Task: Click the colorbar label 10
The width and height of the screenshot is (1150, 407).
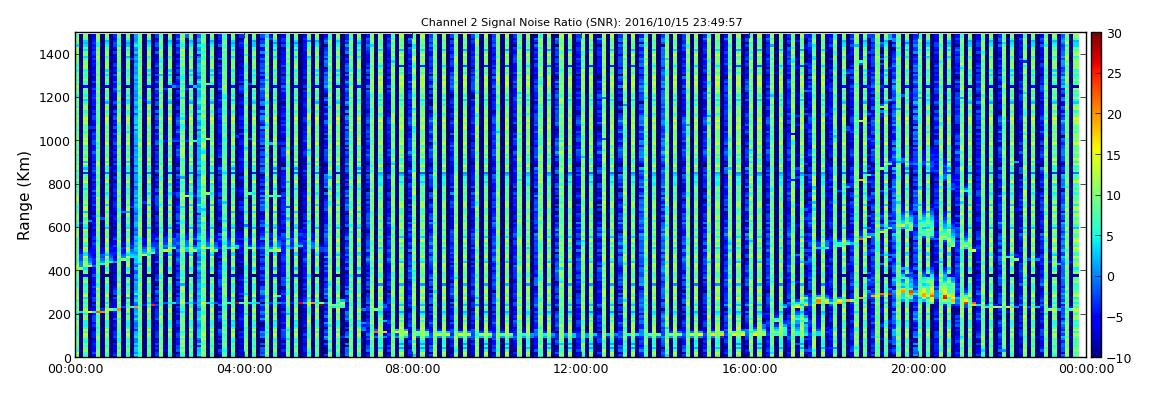Action: pyautogui.click(x=1115, y=195)
